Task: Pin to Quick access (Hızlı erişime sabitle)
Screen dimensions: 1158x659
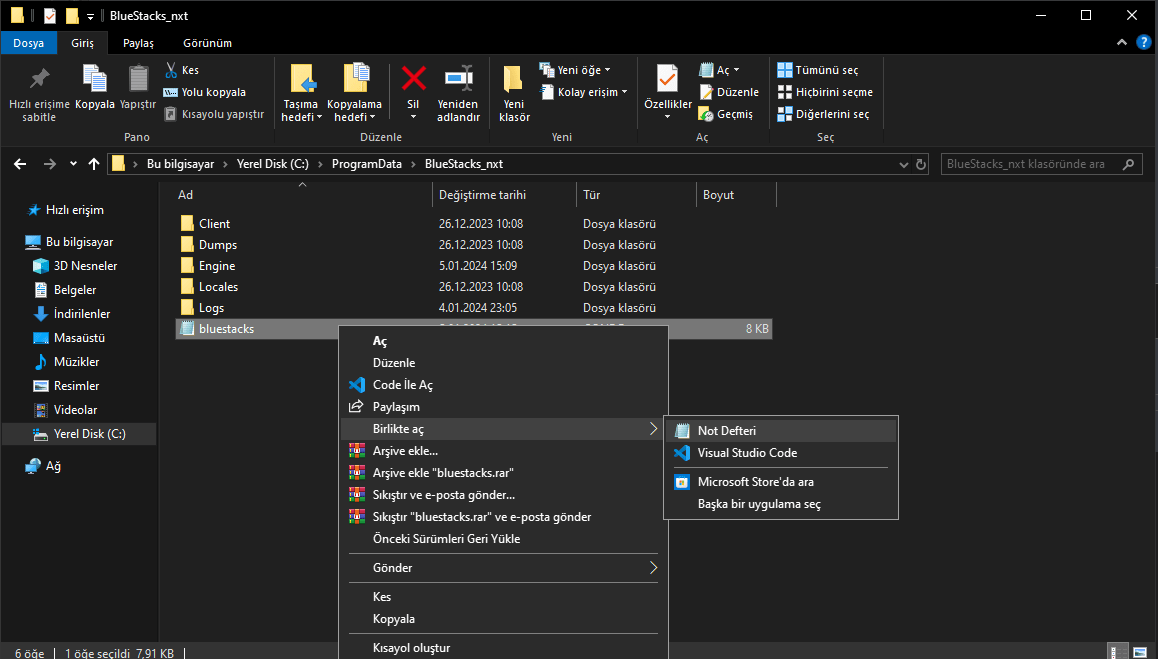Action: click(39, 94)
